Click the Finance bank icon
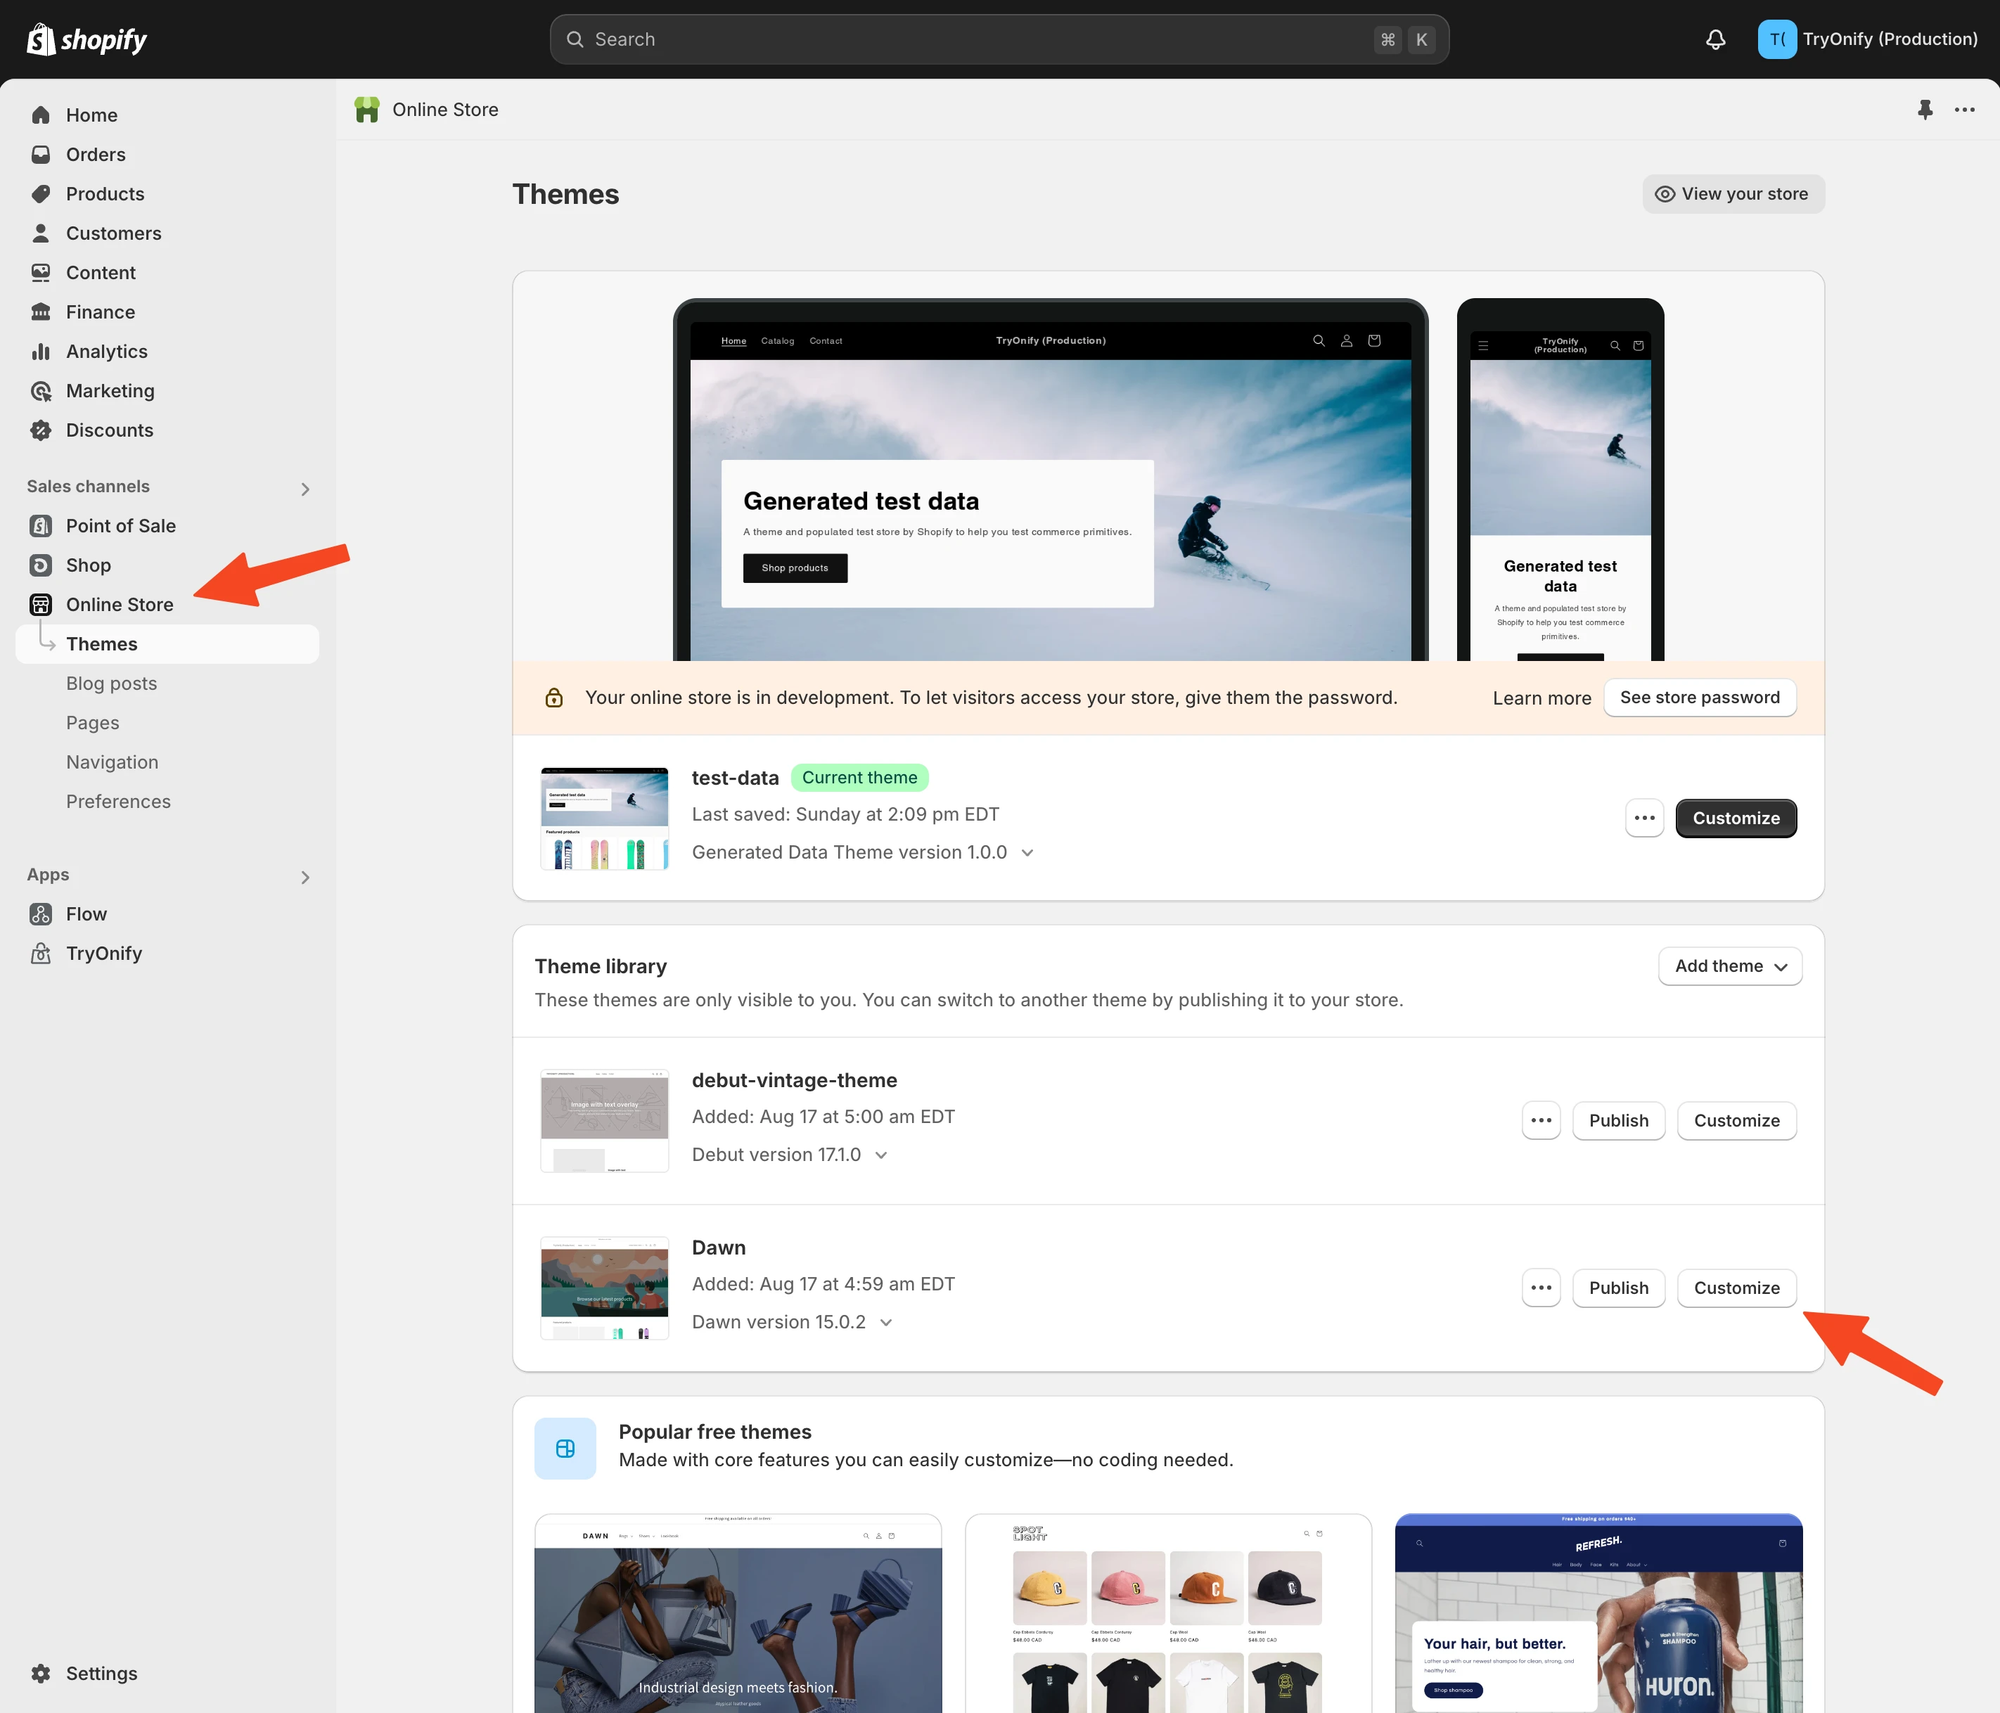Image resolution: width=2000 pixels, height=1713 pixels. (41, 312)
